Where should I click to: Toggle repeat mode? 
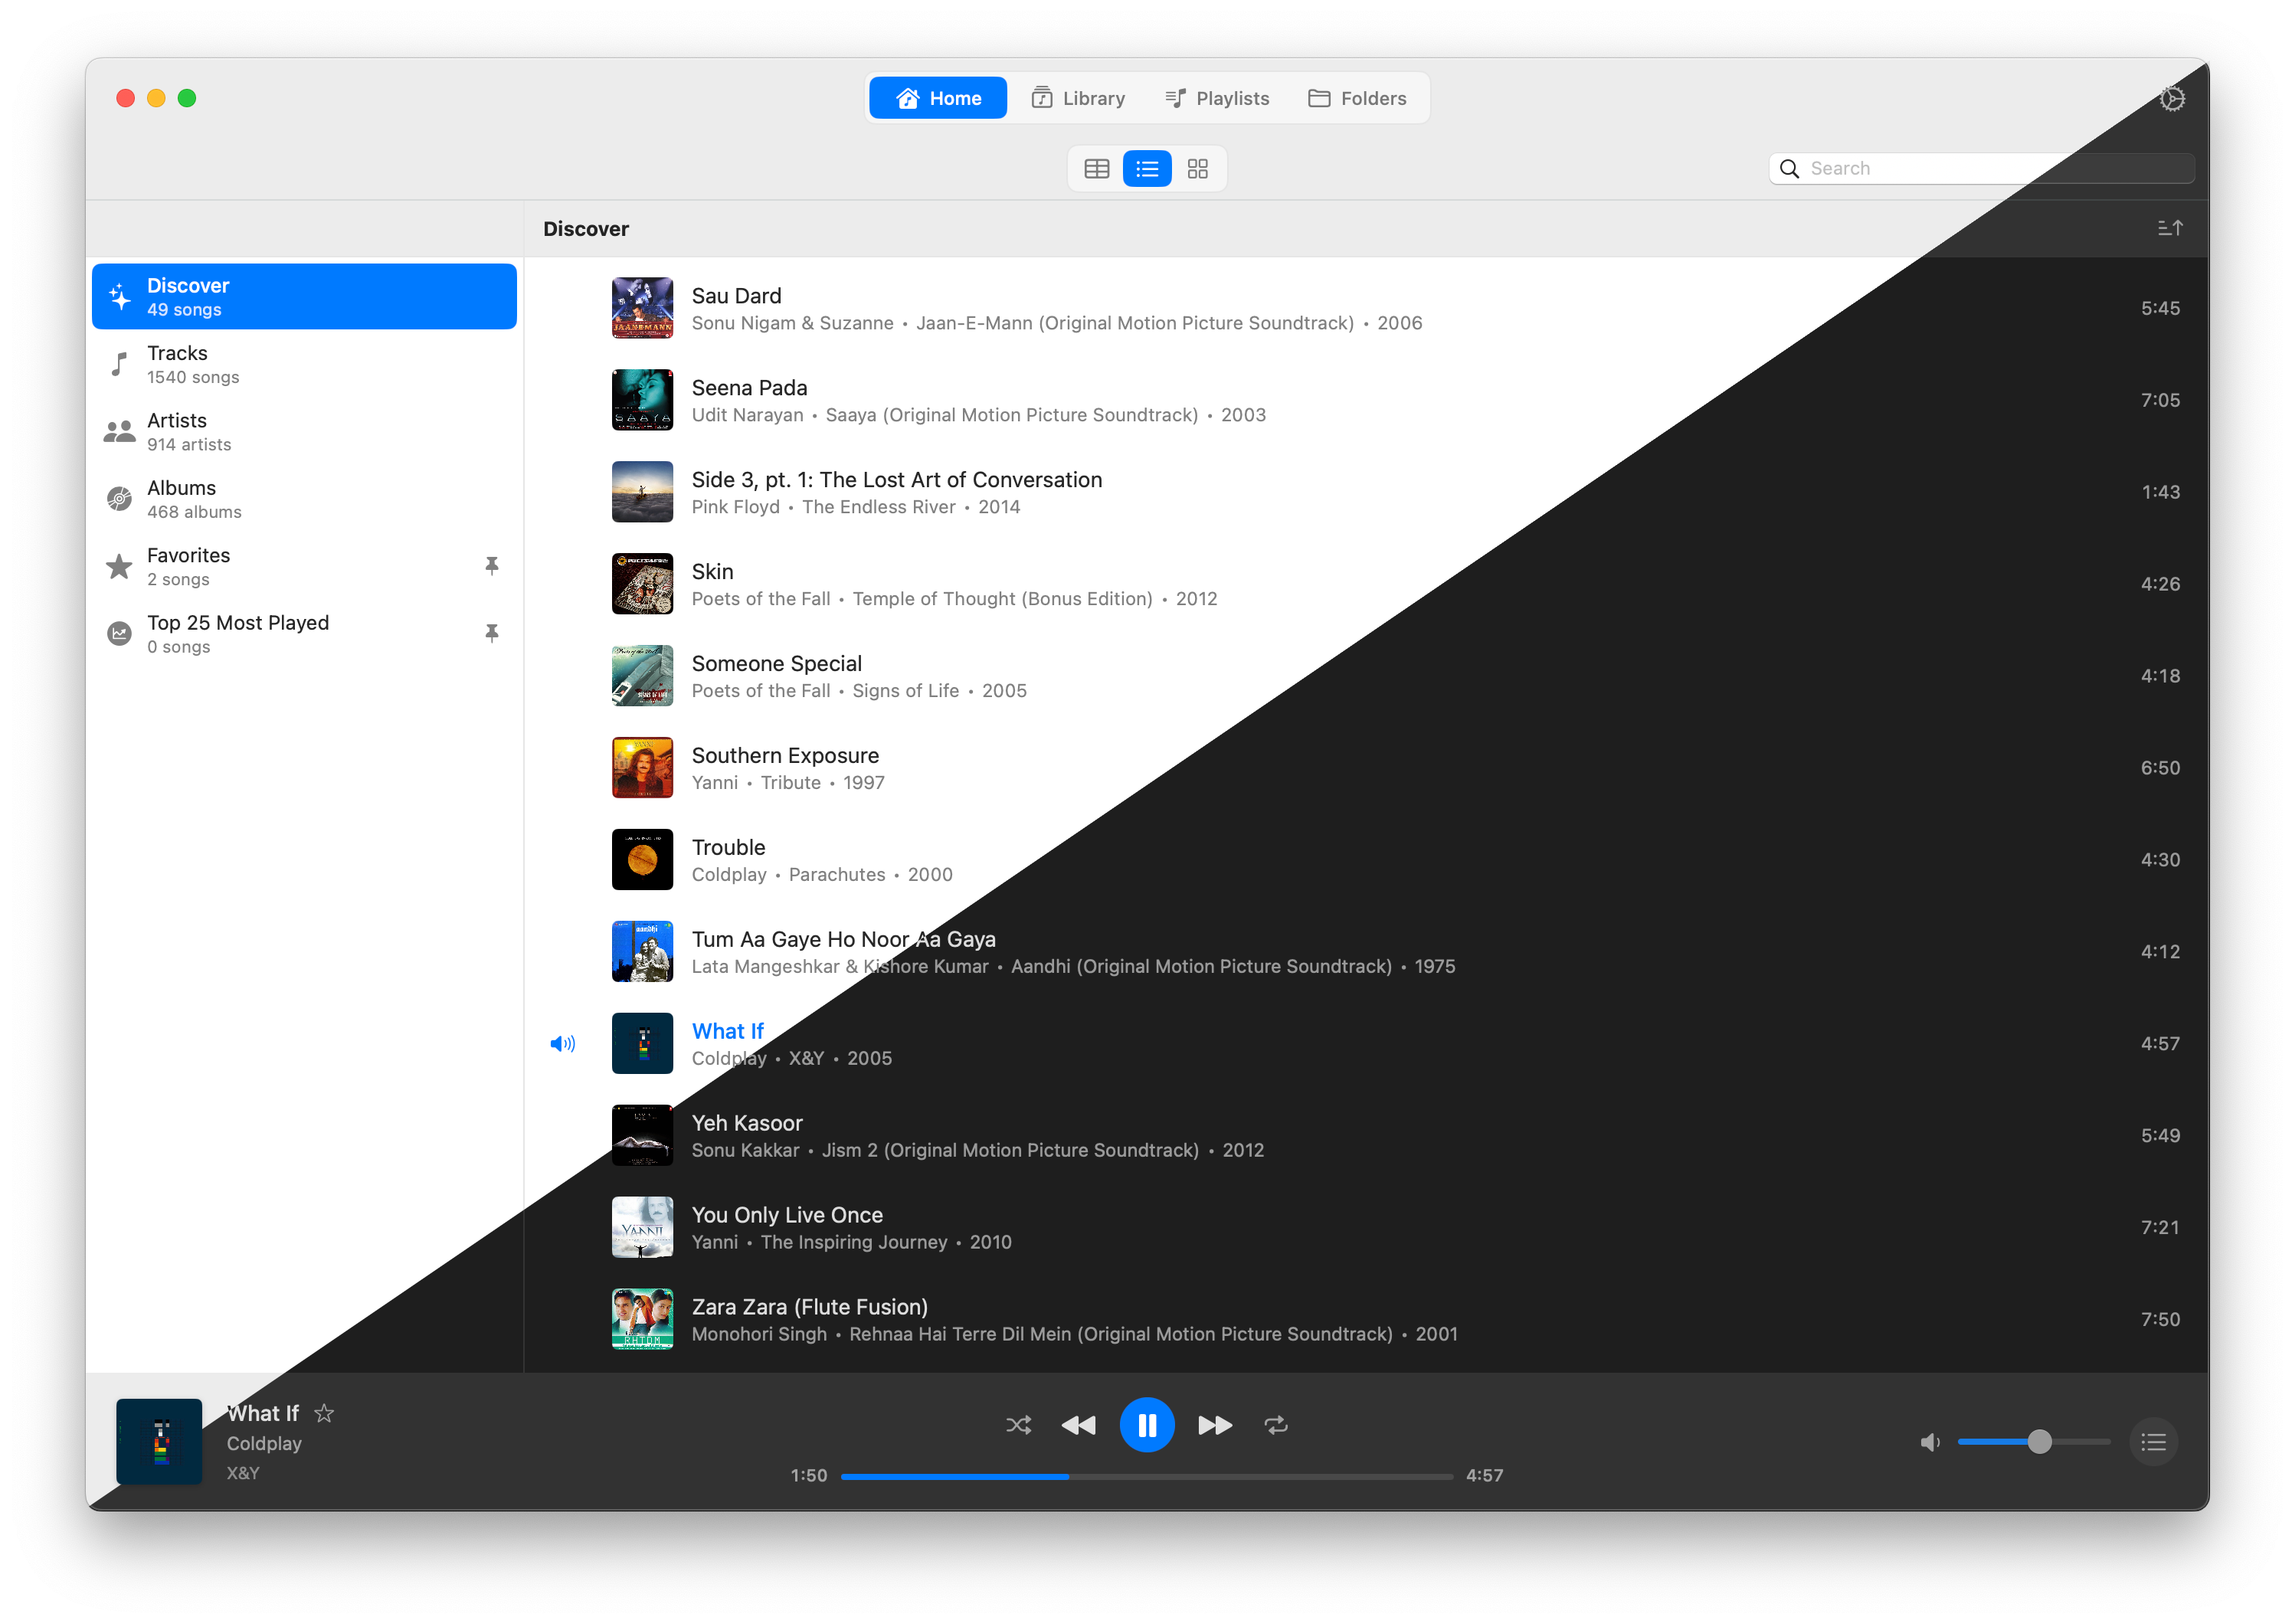[1275, 1425]
